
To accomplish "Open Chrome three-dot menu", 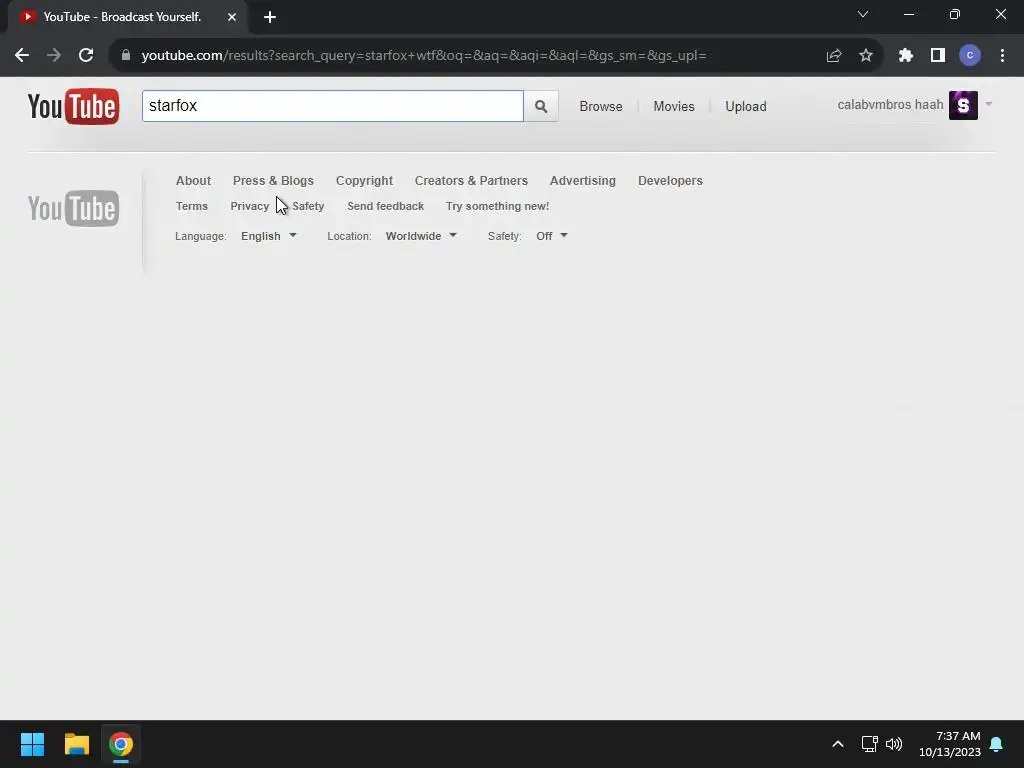I will pos(1002,56).
